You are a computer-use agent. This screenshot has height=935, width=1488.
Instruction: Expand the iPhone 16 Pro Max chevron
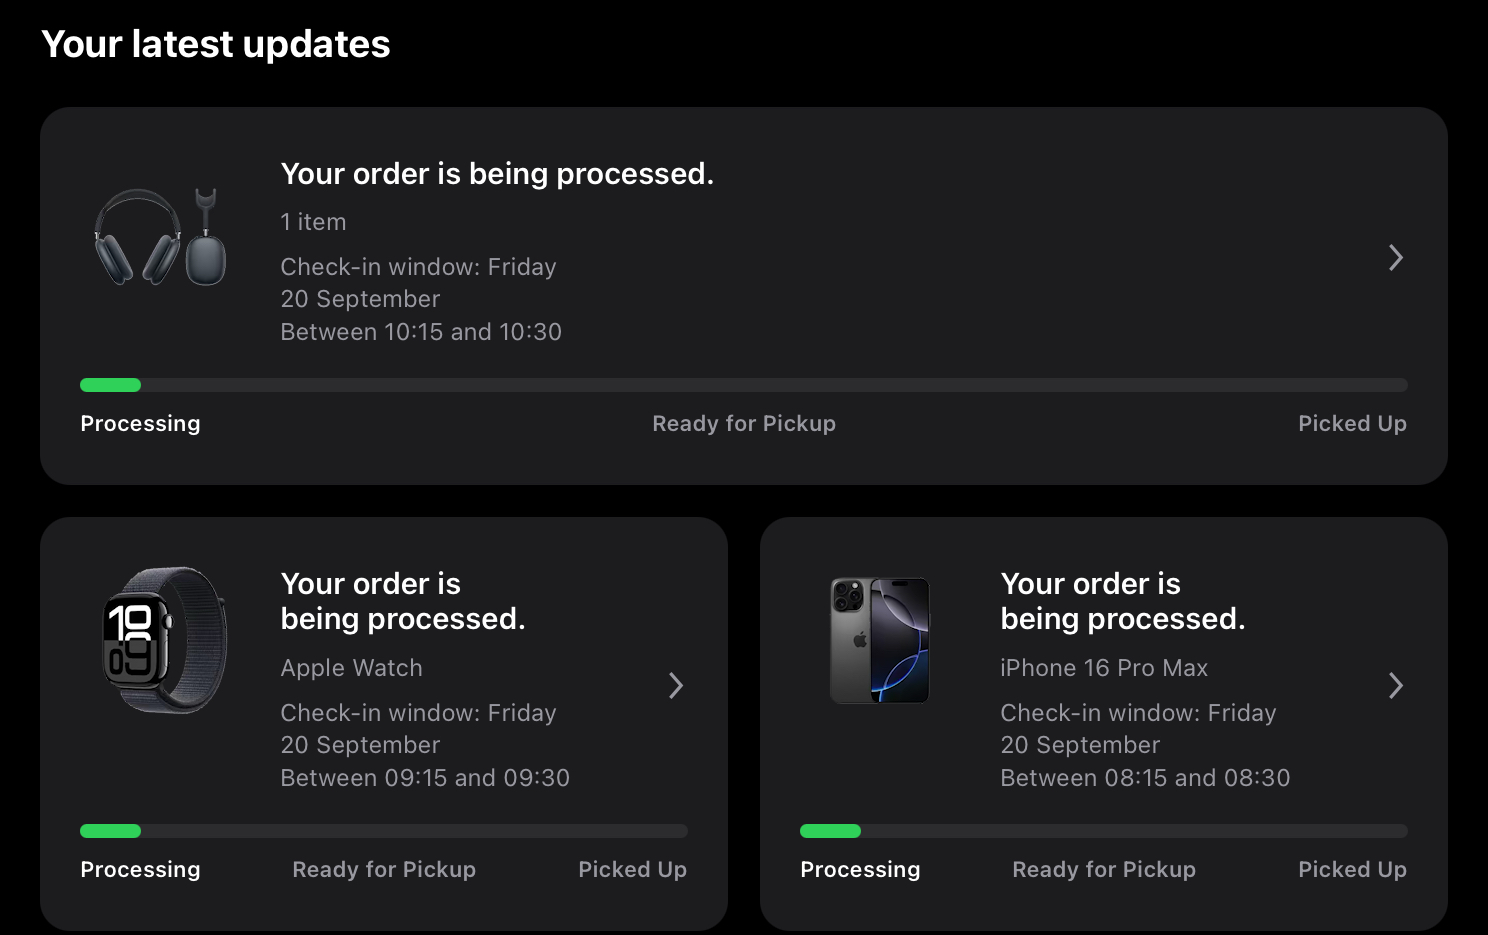point(1396,685)
